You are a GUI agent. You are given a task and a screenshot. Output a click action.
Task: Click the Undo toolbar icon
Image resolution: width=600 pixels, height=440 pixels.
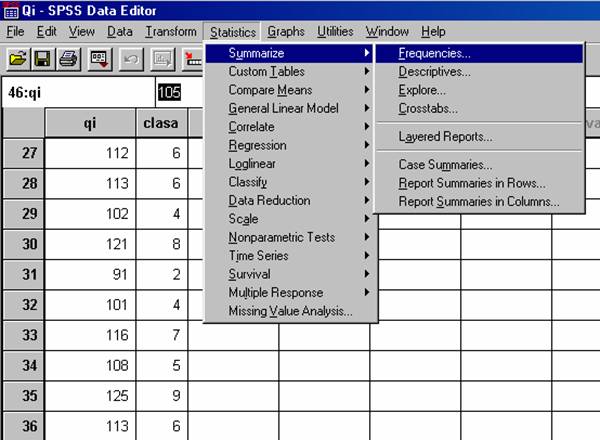[x=133, y=59]
